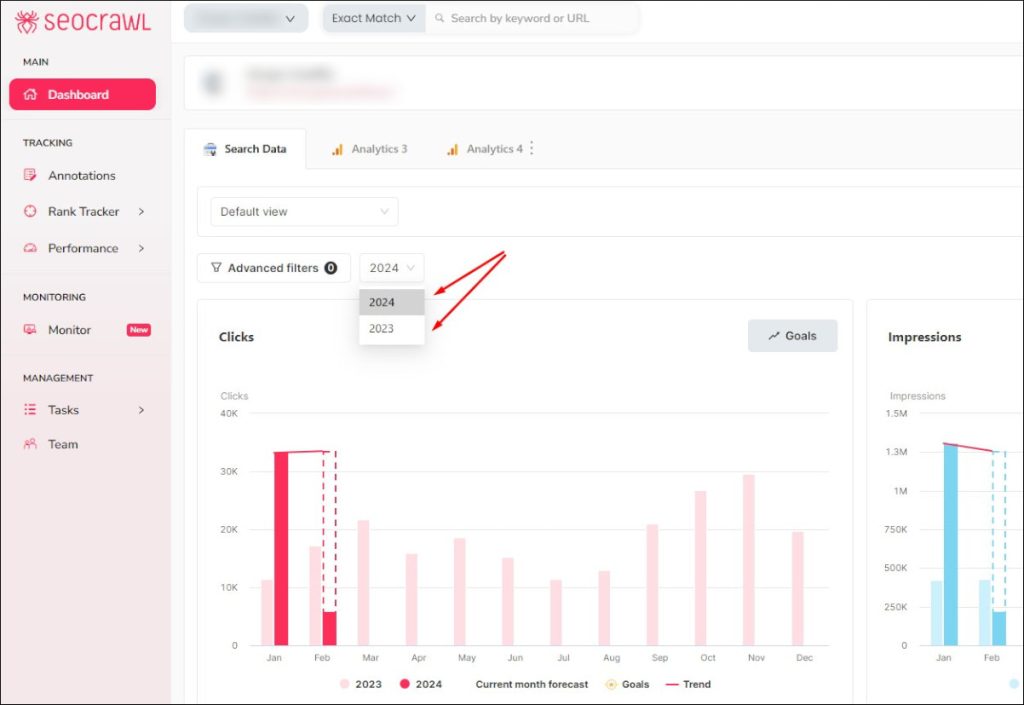The image size is (1024, 705).
Task: Open the three-dot menu beside Analytics 4
Action: (531, 146)
